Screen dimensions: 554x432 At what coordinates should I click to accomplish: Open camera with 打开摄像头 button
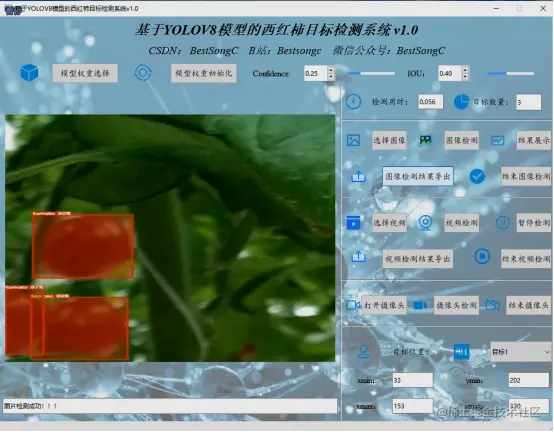point(384,305)
